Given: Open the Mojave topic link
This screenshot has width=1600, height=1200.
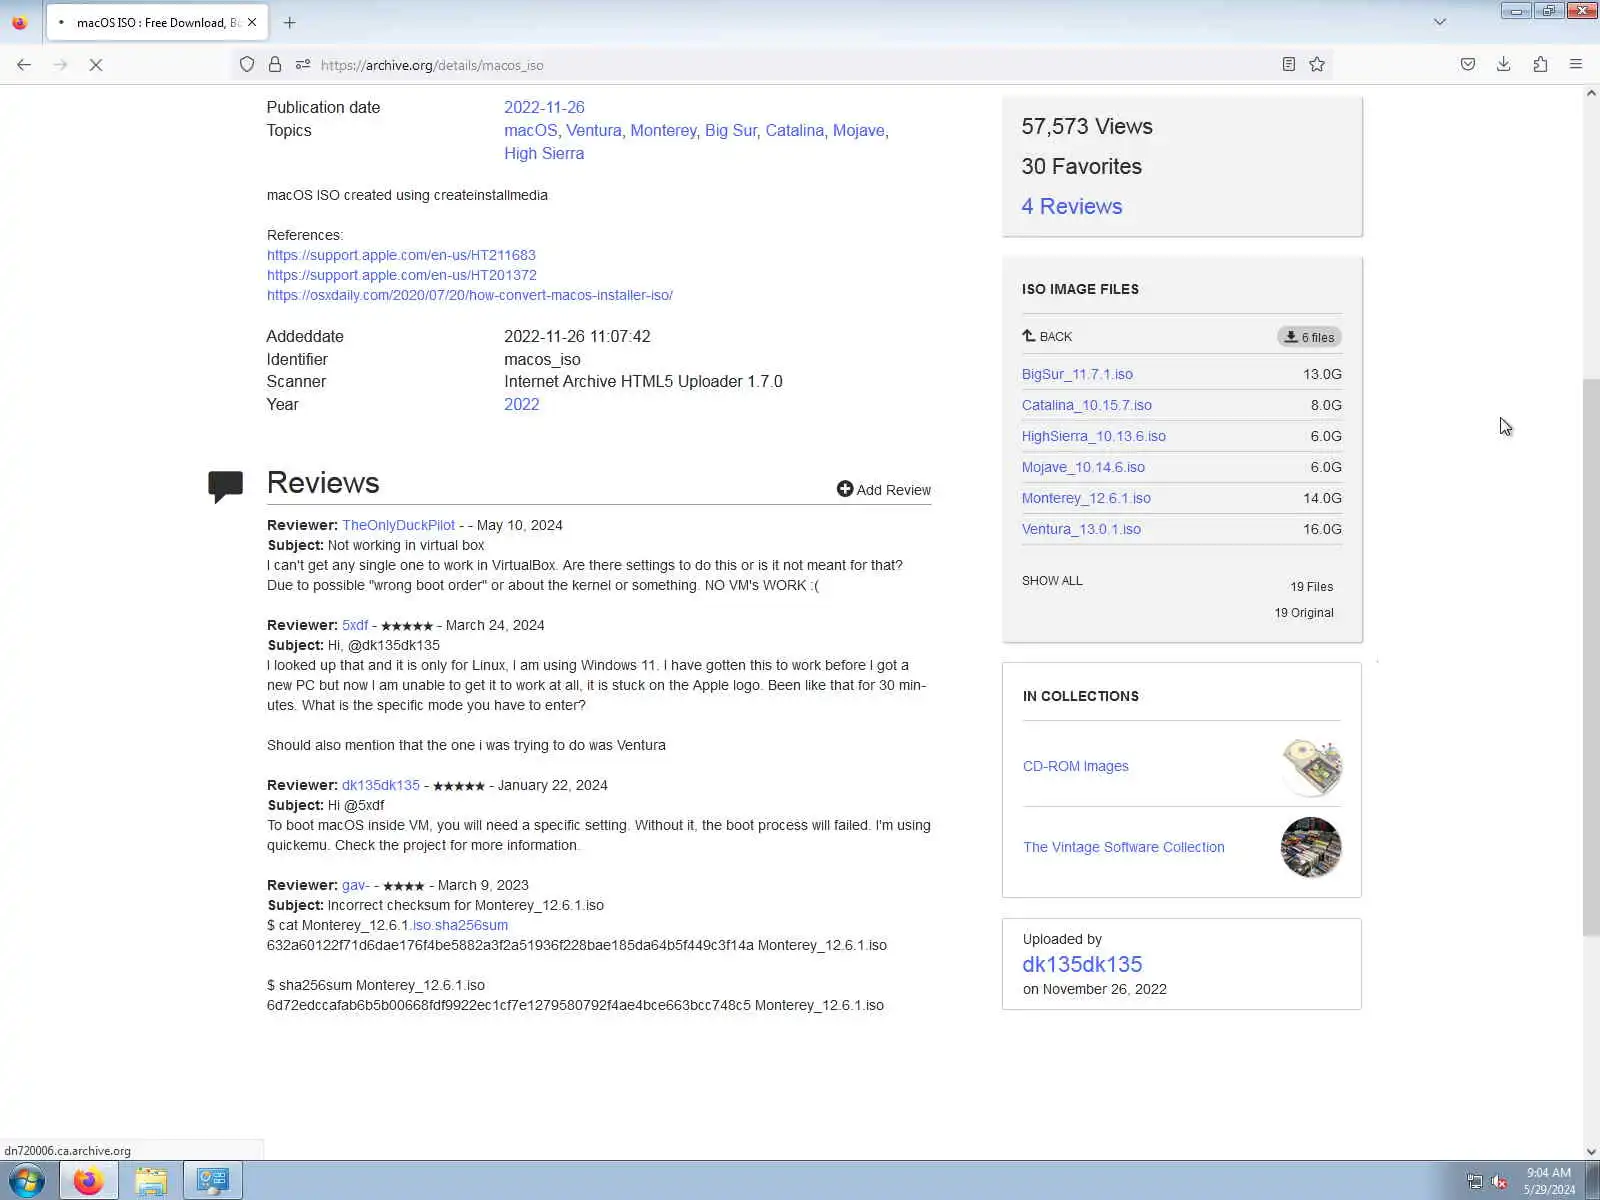Looking at the screenshot, I should 859,130.
